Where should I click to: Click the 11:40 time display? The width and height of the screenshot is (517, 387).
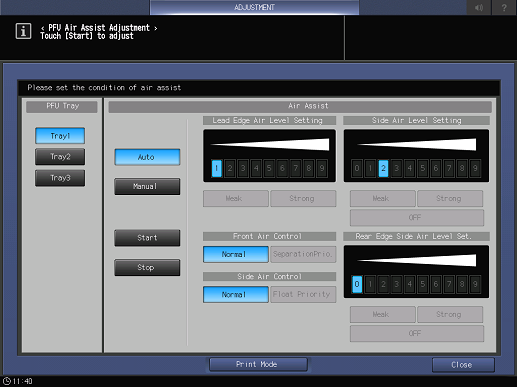pos(23,381)
